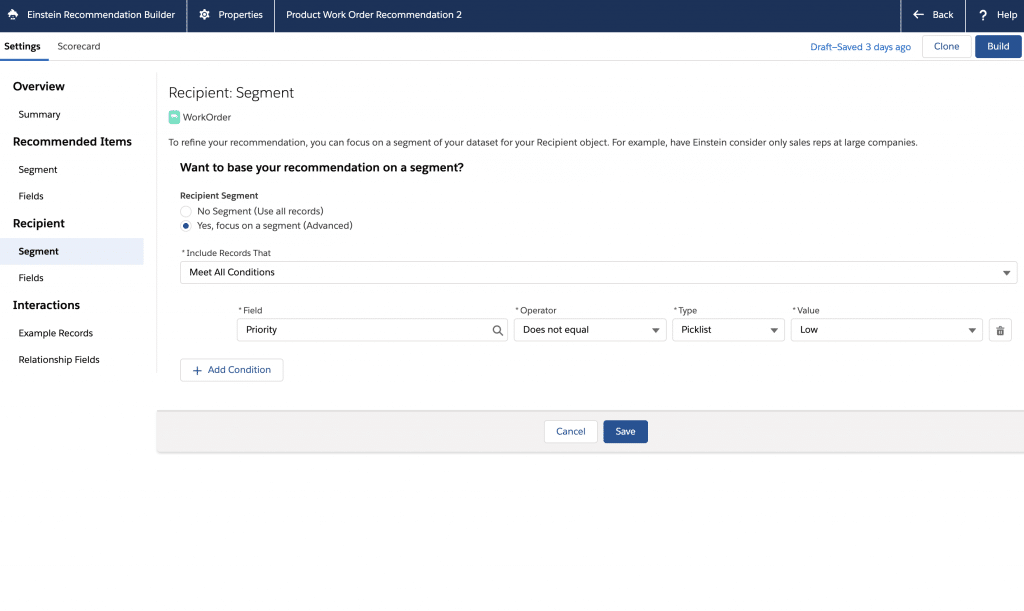Click the Back arrow icon
This screenshot has height=611, width=1024.
pos(916,15)
